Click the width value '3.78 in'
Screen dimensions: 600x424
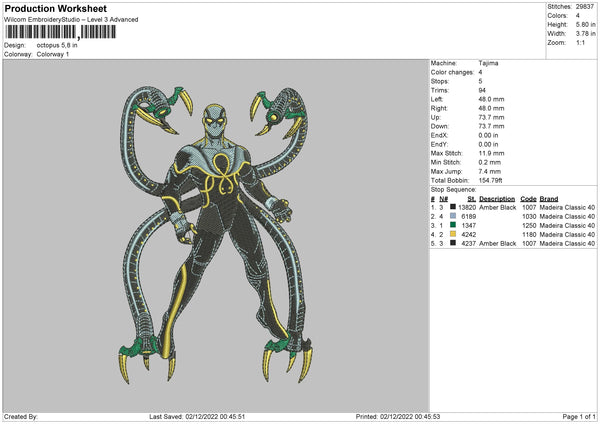coord(585,34)
